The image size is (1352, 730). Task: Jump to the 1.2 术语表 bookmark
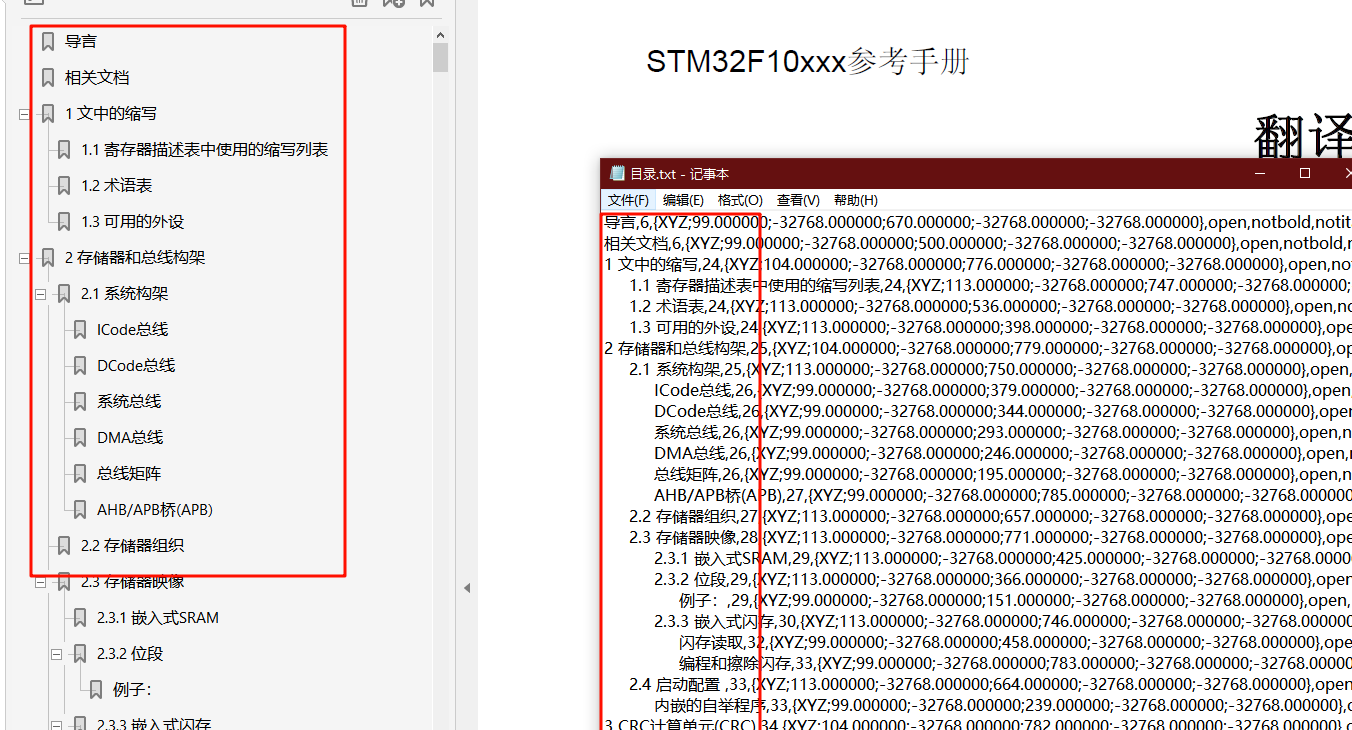pos(117,186)
